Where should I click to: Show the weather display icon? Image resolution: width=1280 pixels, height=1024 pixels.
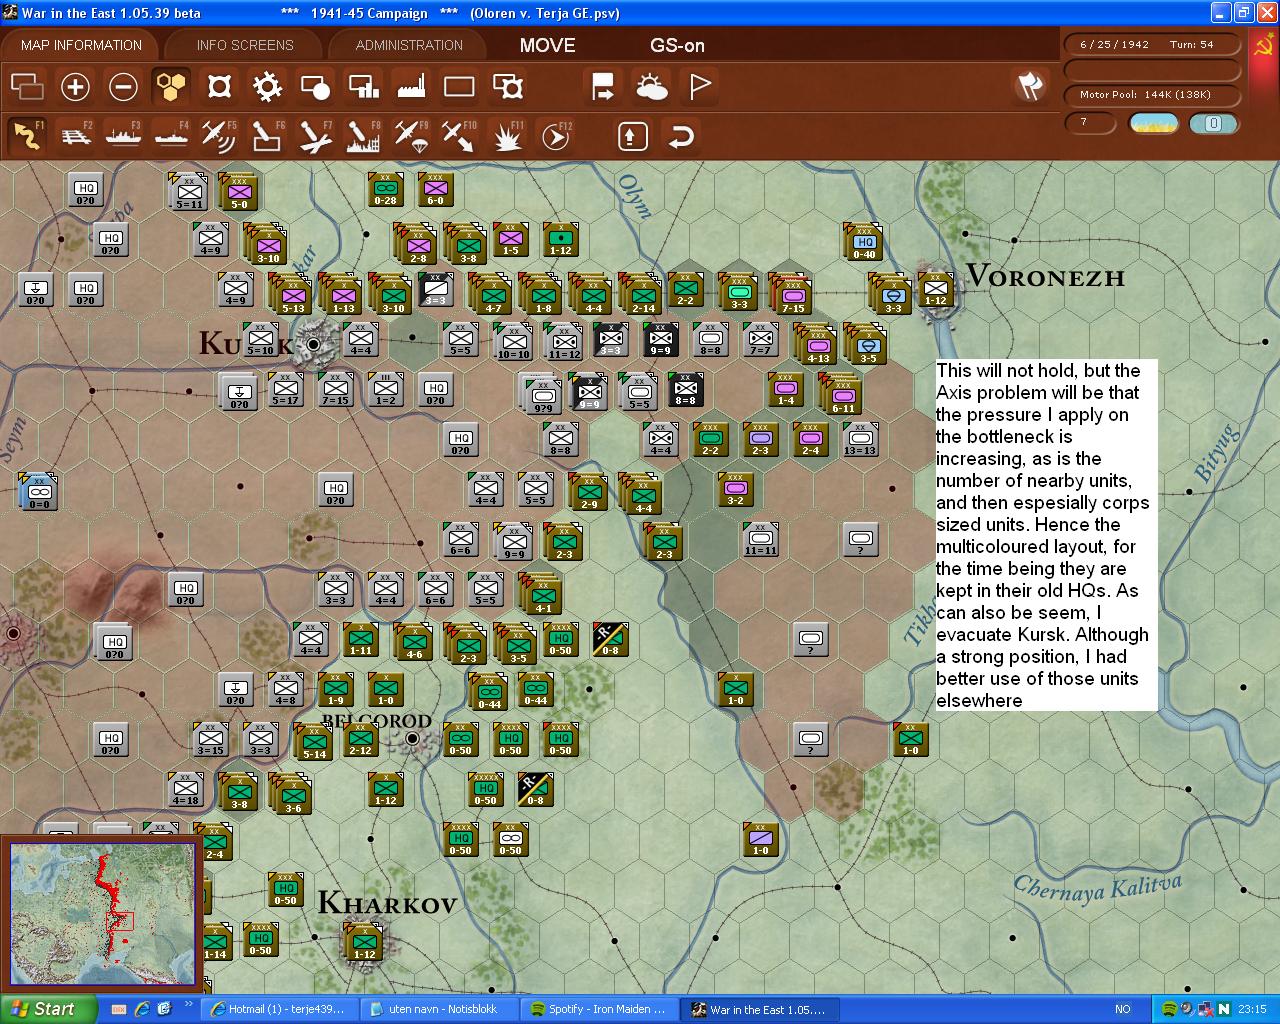pyautogui.click(x=652, y=87)
